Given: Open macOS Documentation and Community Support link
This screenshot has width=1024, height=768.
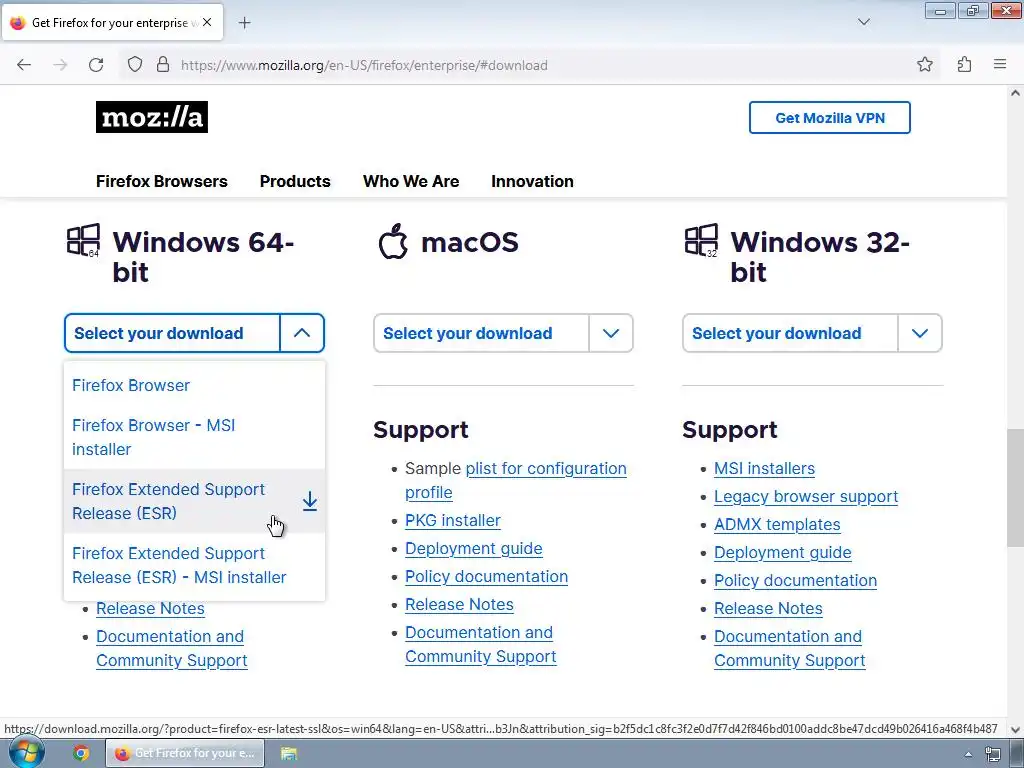Looking at the screenshot, I should 481,645.
